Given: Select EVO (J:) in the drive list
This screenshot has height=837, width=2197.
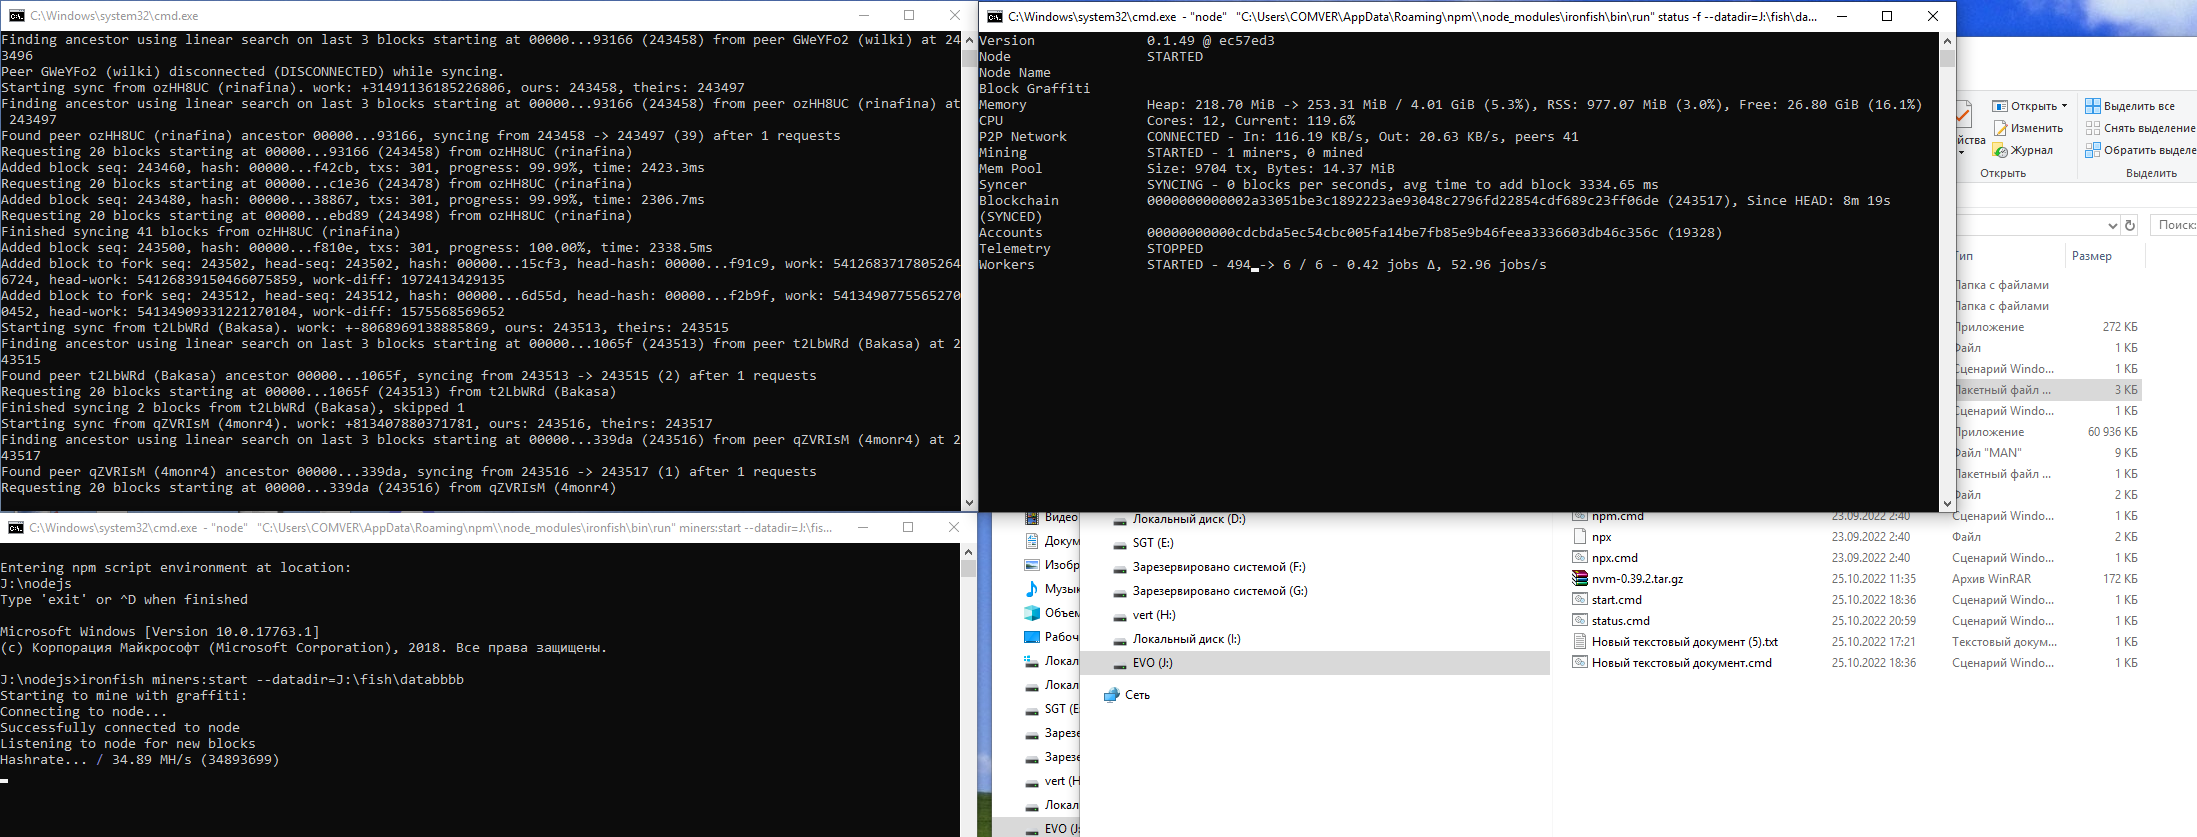Looking at the screenshot, I should tap(1153, 663).
